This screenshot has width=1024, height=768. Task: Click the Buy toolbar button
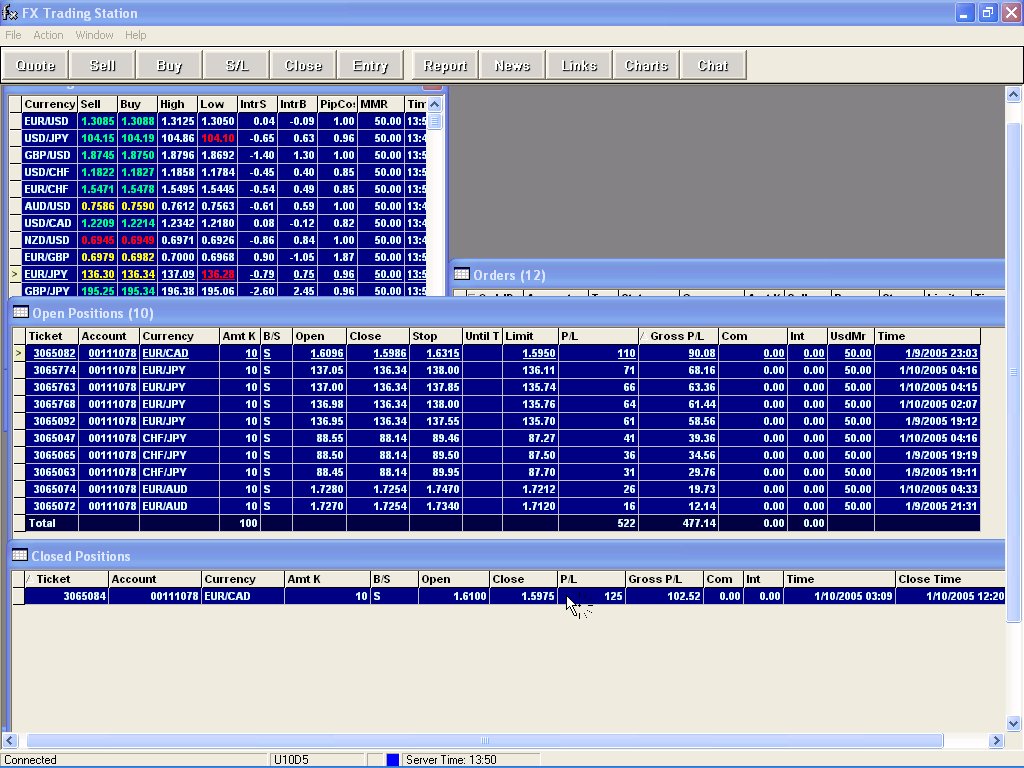point(169,65)
